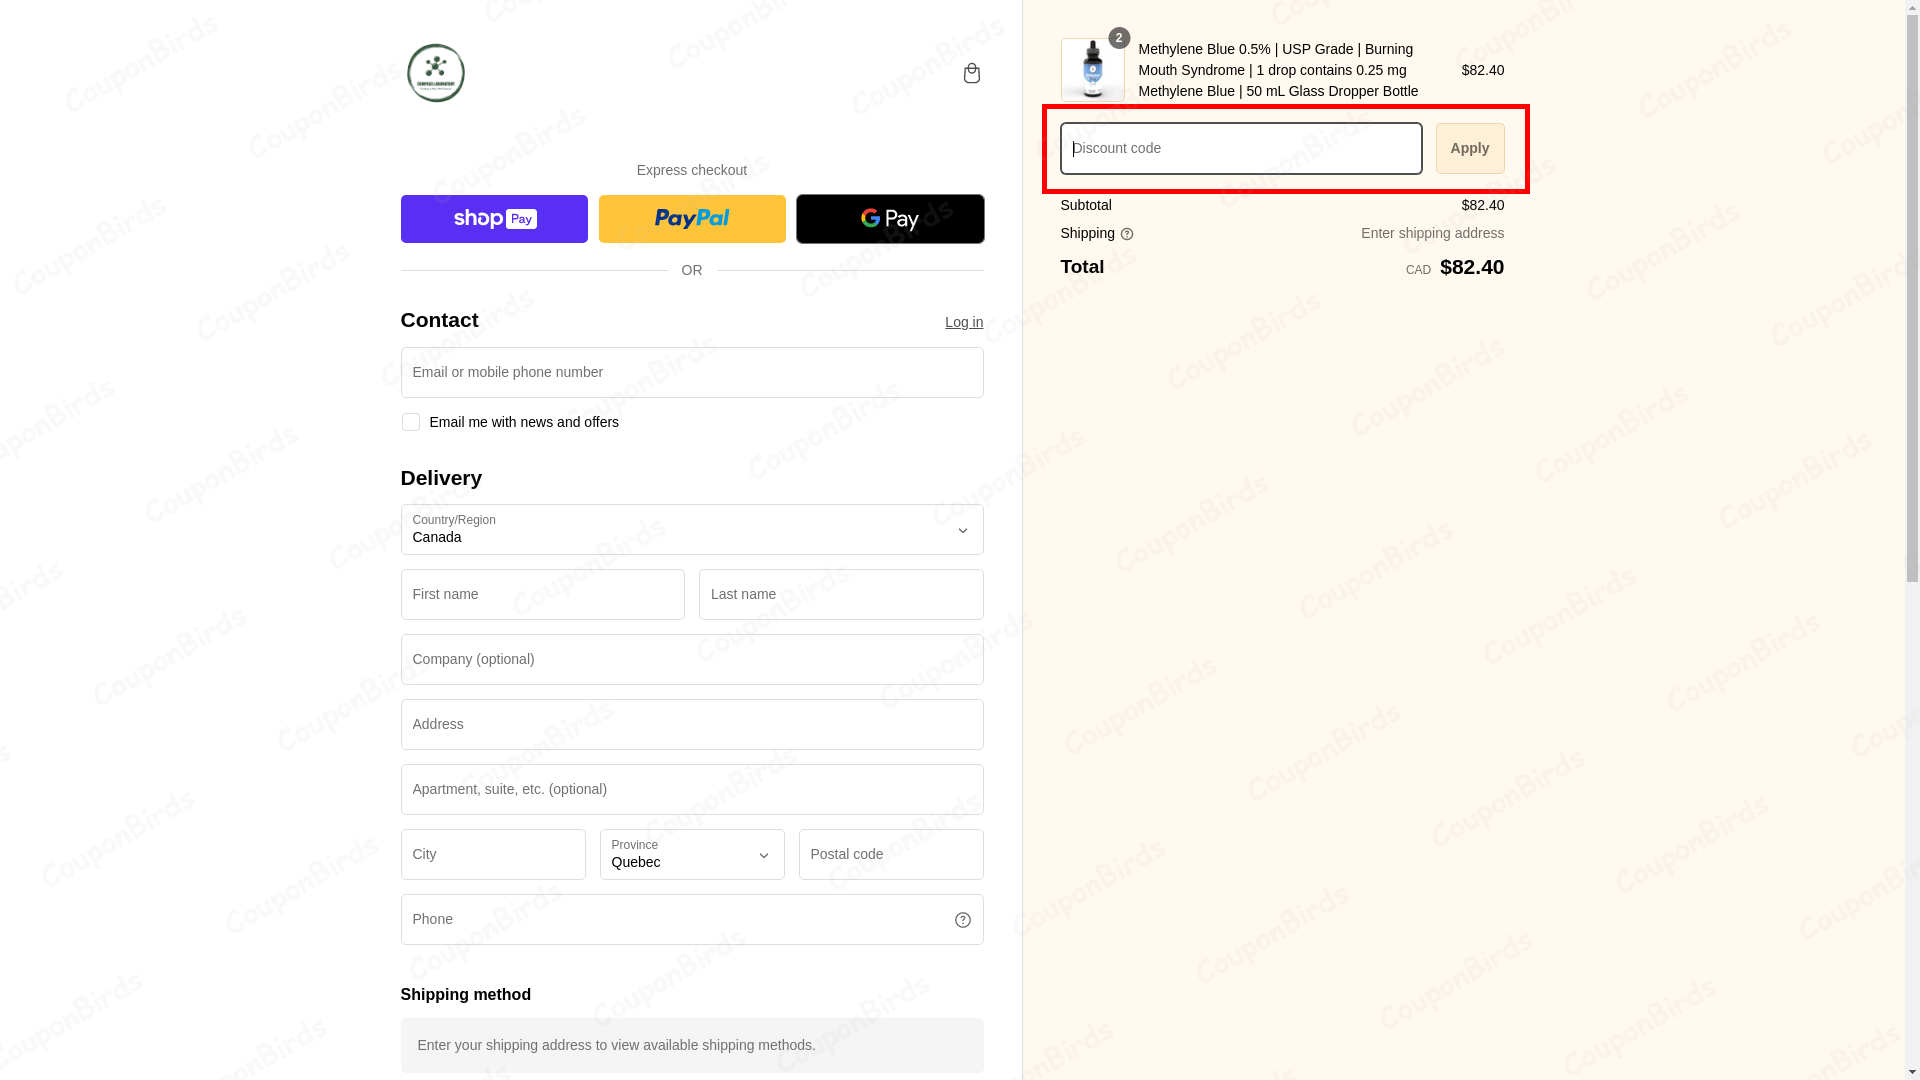Click the City input field
The image size is (1920, 1080).
point(493,855)
